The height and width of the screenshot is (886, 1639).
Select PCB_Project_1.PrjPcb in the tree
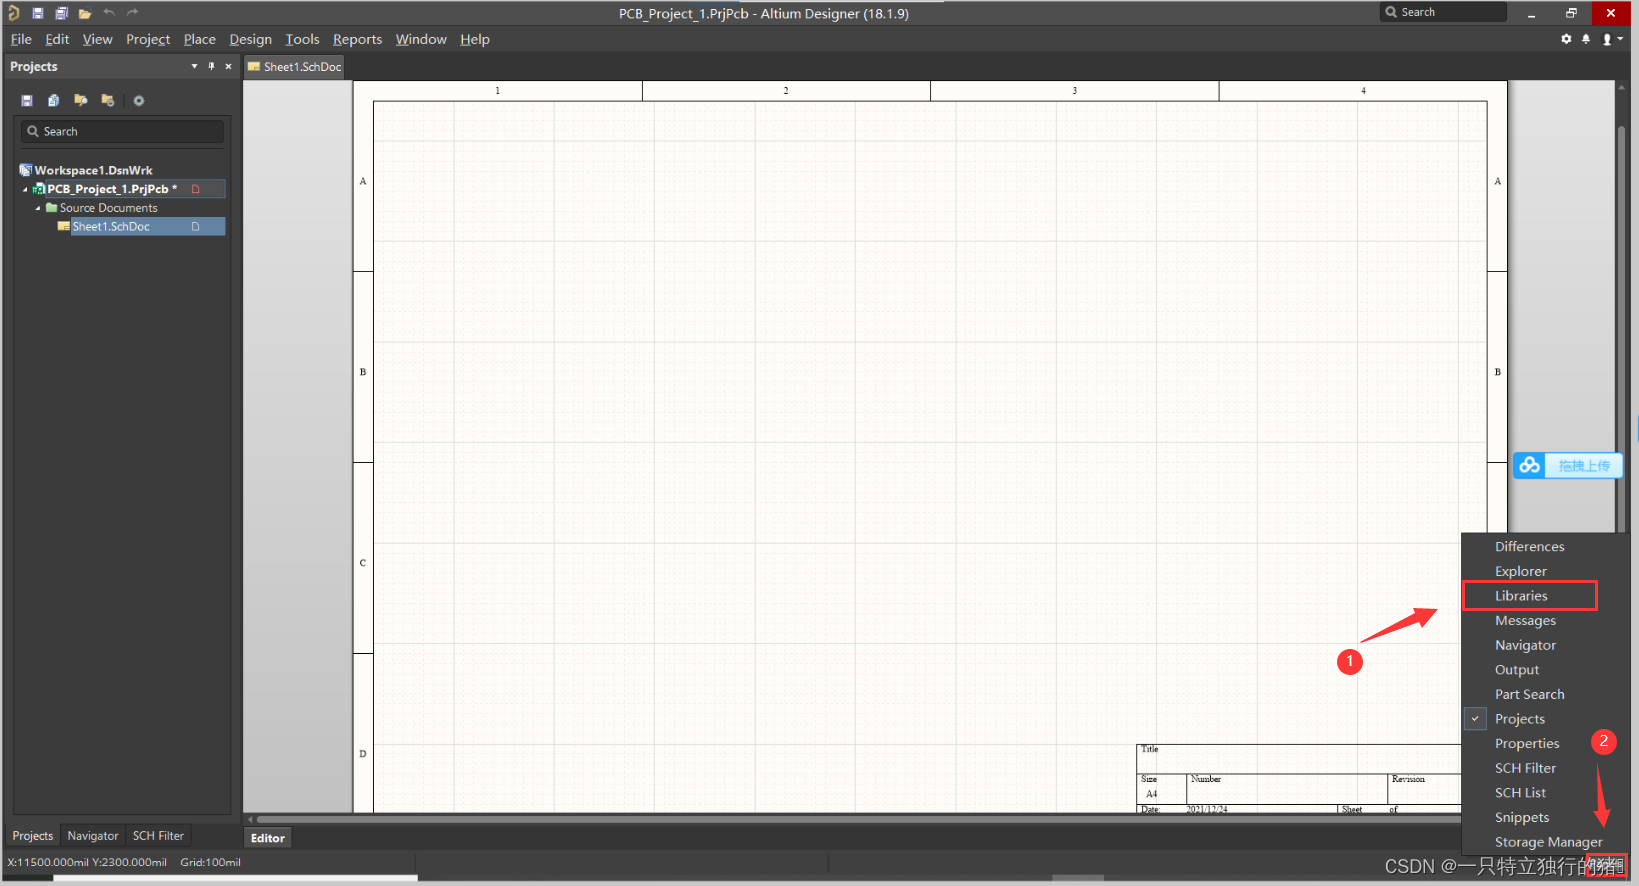coord(112,189)
